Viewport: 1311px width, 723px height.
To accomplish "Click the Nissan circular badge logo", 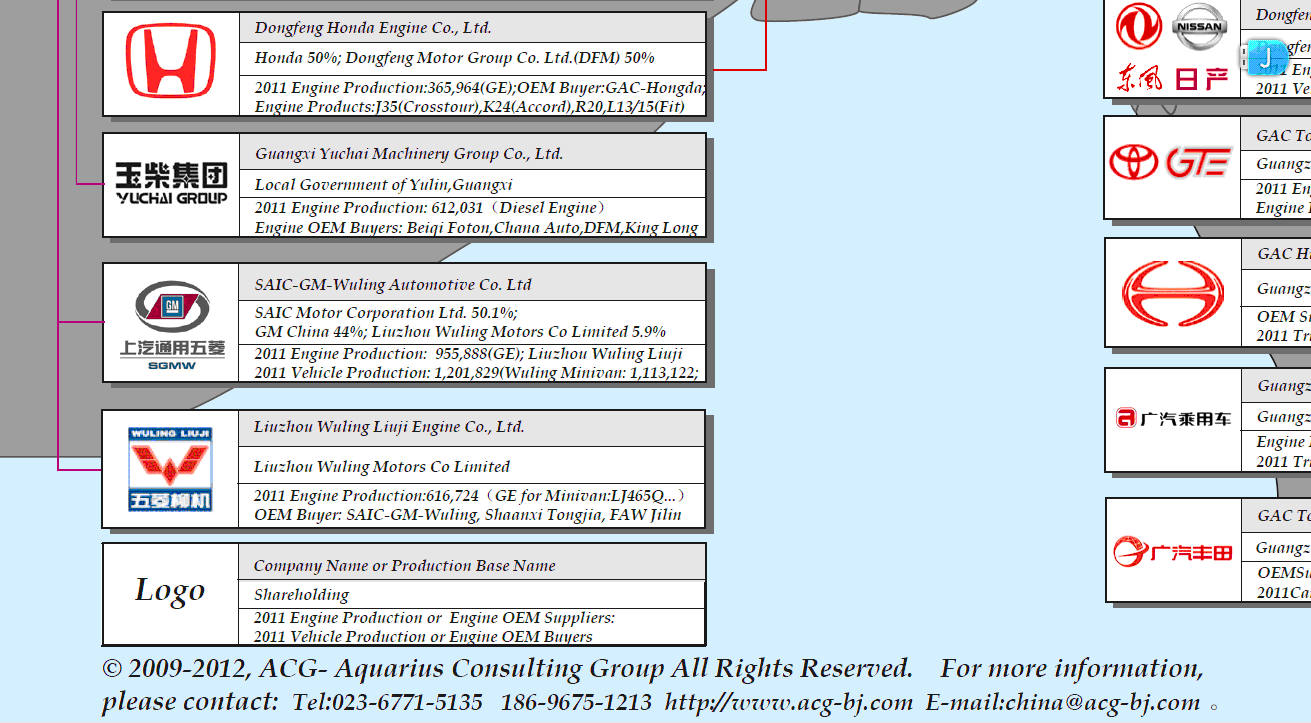I will (1199, 27).
